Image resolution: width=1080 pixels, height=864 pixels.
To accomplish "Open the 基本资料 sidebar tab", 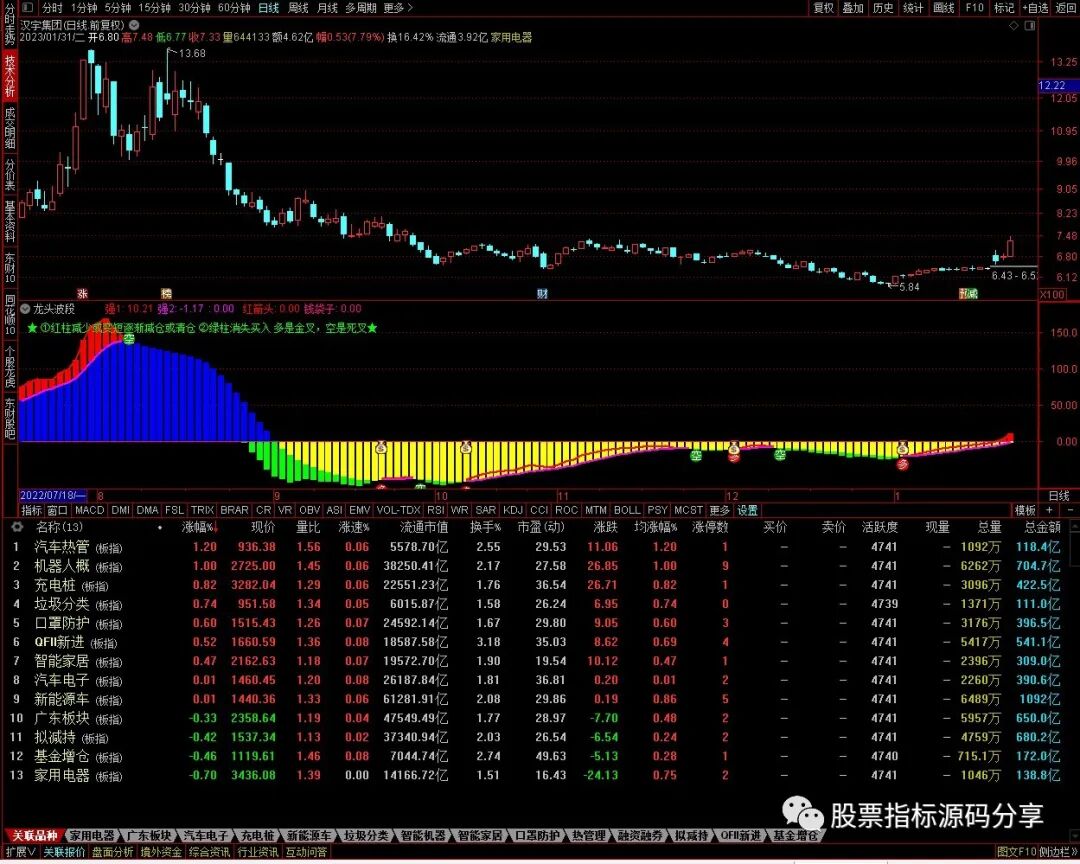I will coord(10,220).
